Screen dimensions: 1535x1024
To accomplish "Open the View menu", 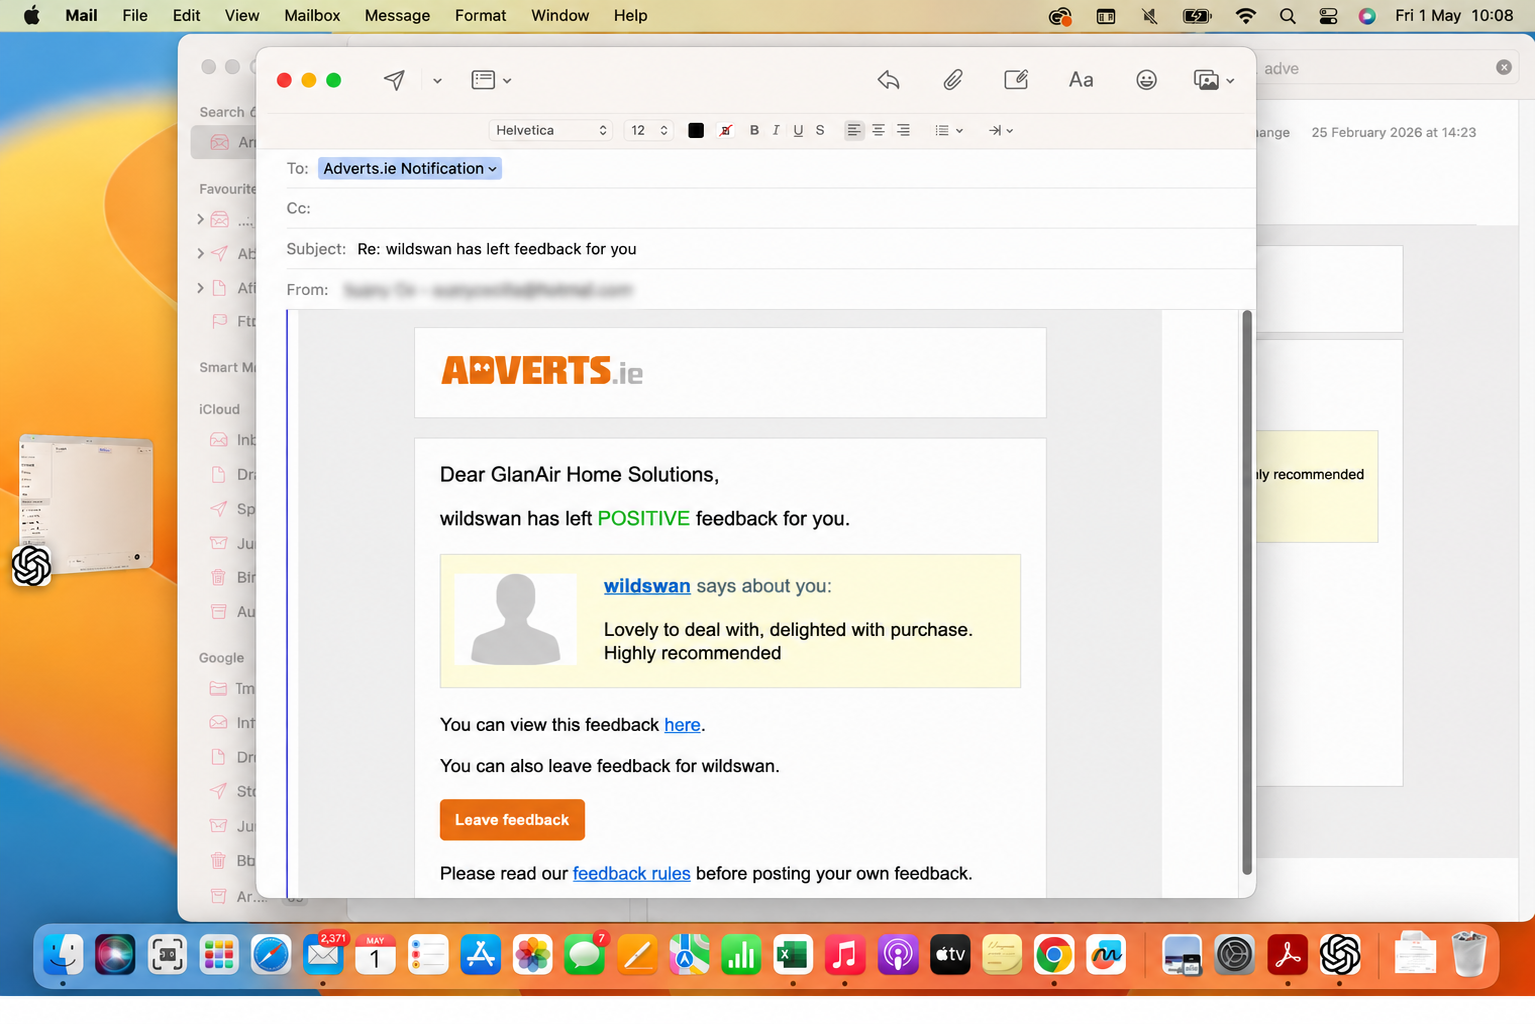I will tap(242, 16).
